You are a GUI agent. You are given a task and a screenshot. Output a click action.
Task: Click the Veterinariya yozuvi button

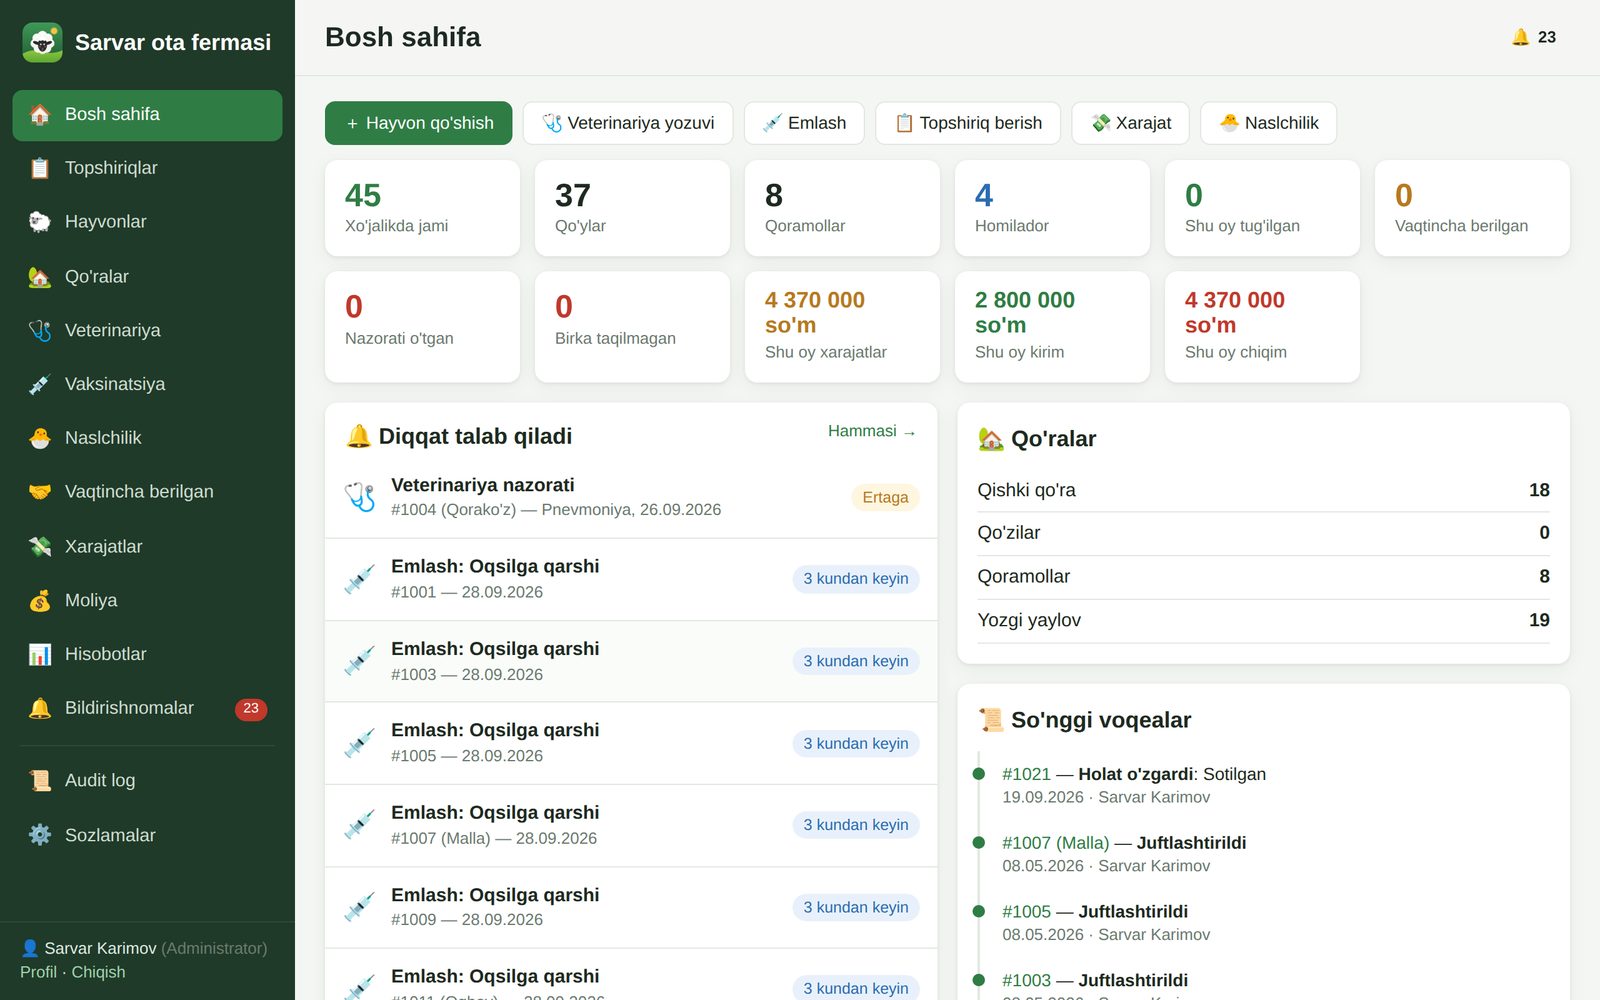(x=628, y=123)
